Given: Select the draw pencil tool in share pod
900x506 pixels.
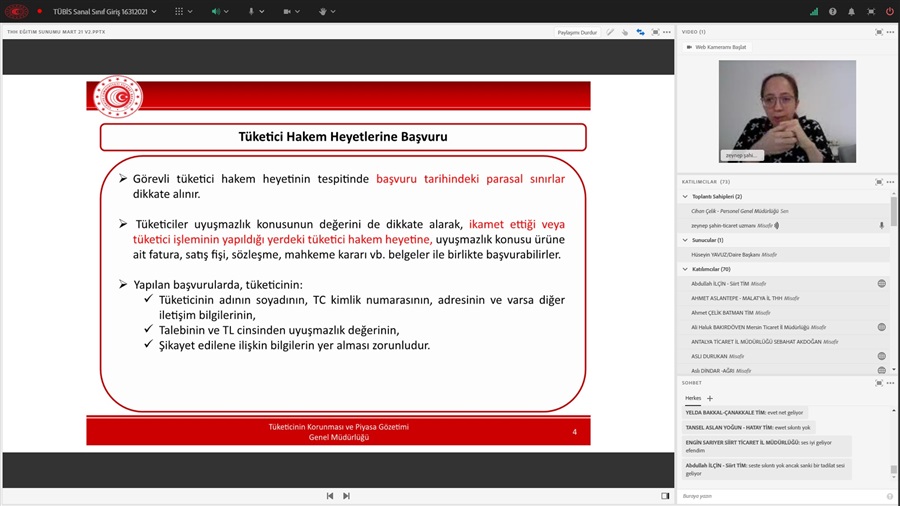Looking at the screenshot, I should (x=610, y=32).
